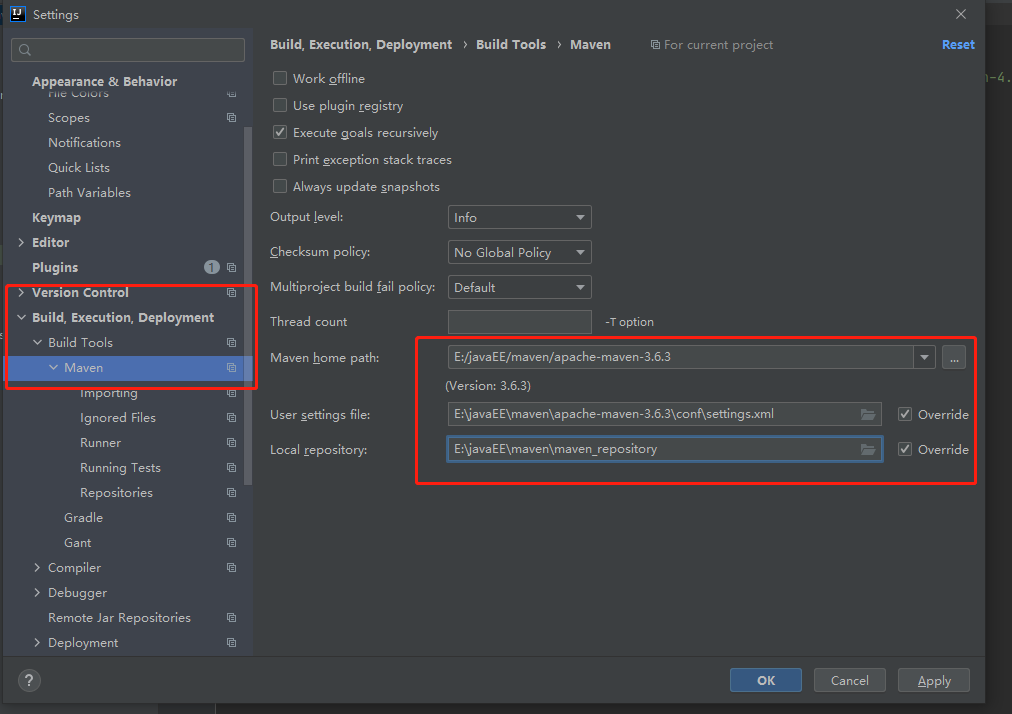The width and height of the screenshot is (1012, 714).
Task: Select Notifications in the settings tree
Action: pyautogui.click(x=84, y=143)
